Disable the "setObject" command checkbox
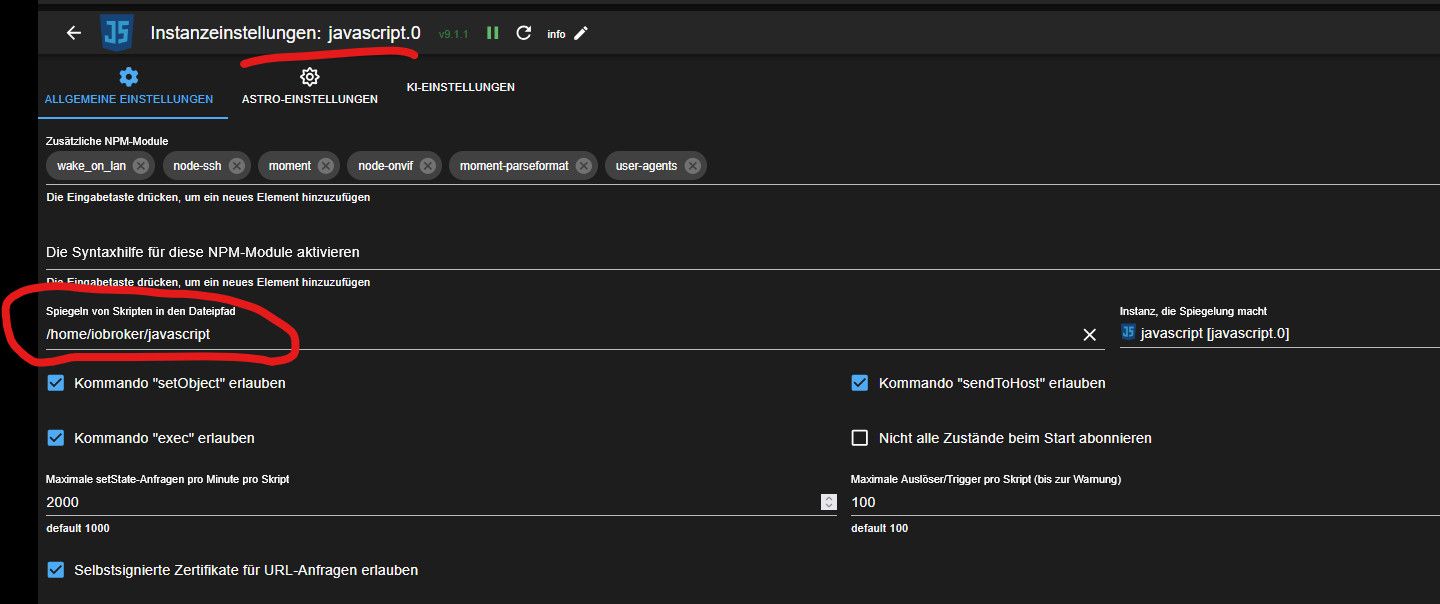Viewport: 1440px width, 604px height. [x=56, y=383]
